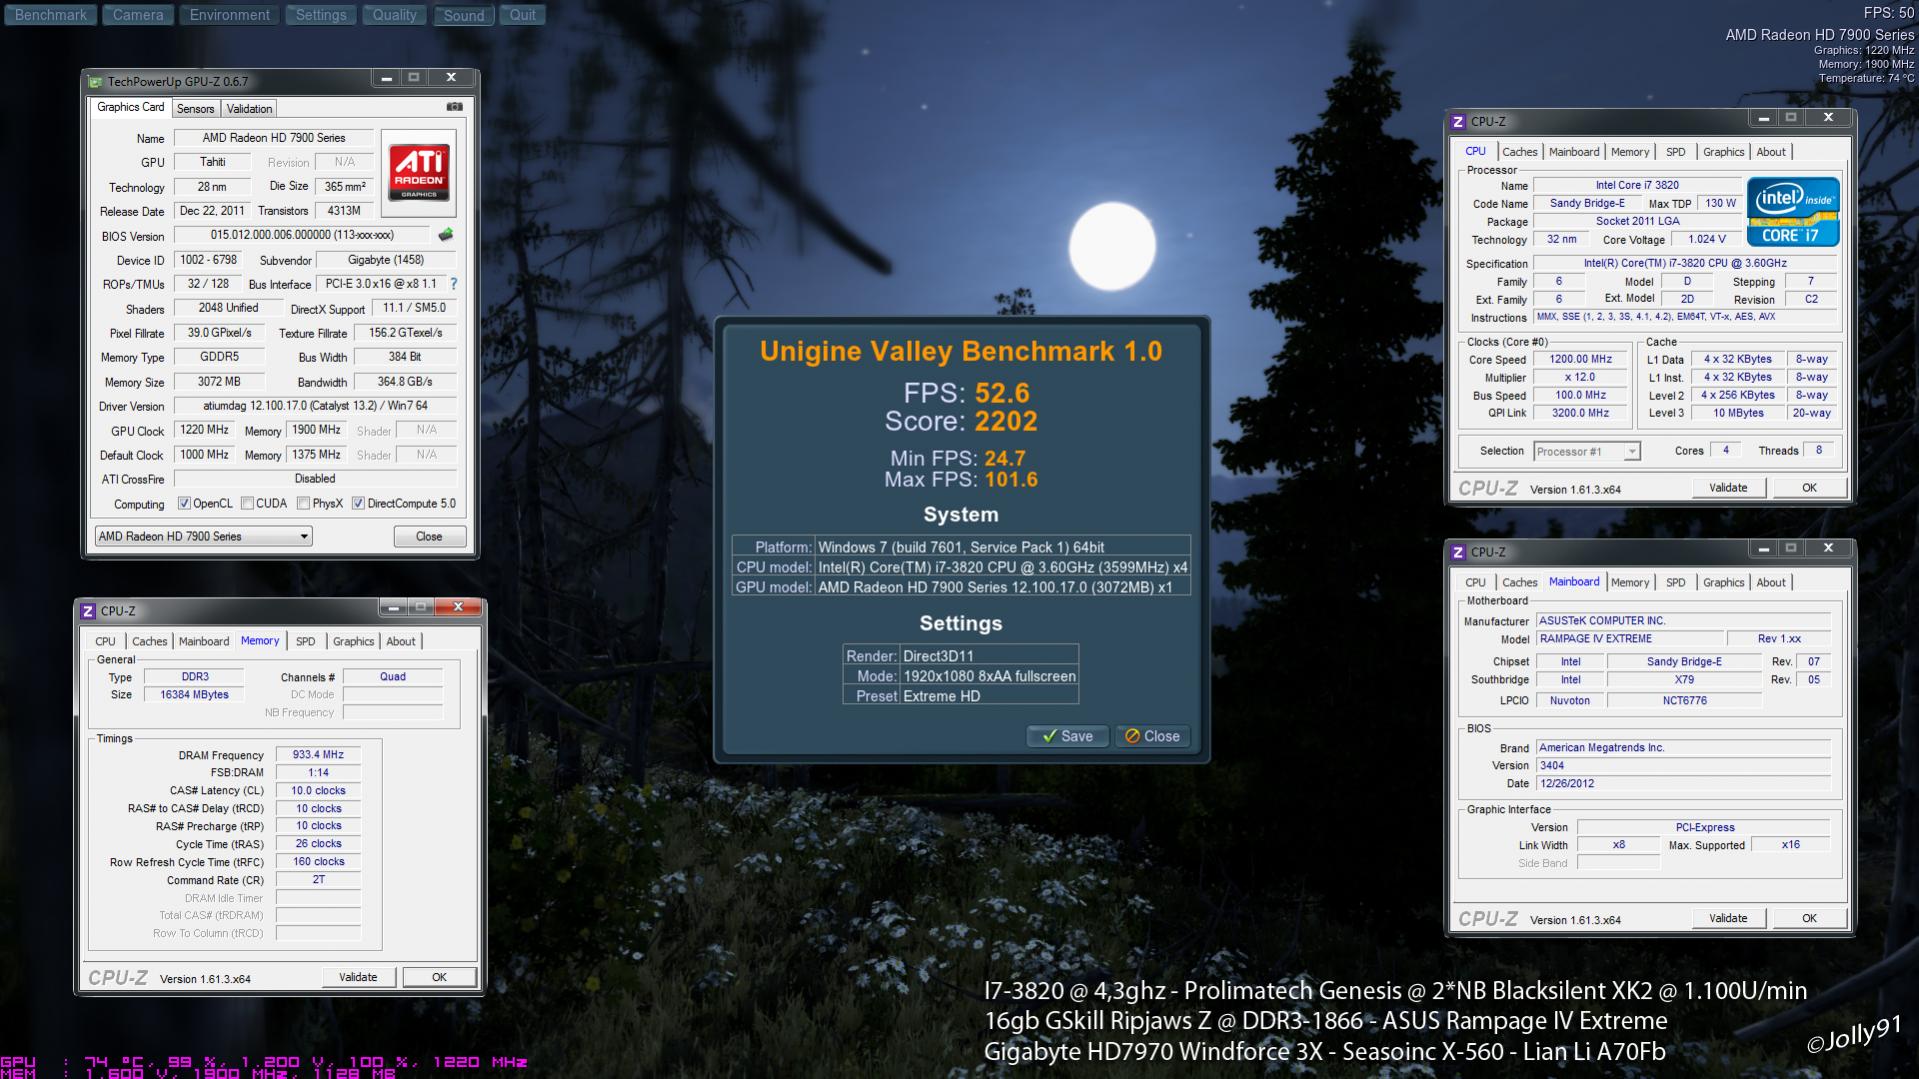Click the Bus Interface question mark icon
1919x1079 pixels.
tap(453, 284)
